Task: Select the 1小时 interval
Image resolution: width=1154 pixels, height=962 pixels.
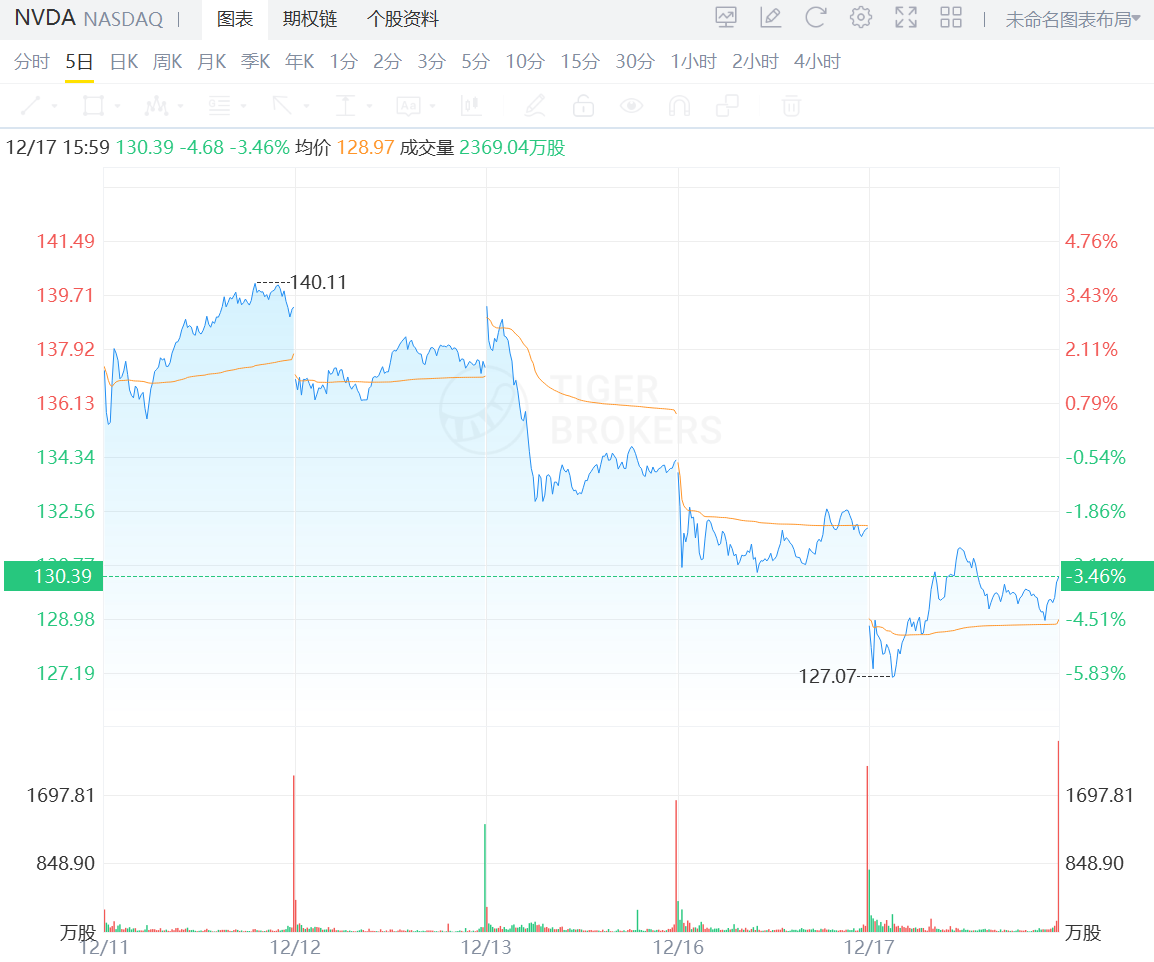Action: tap(693, 61)
